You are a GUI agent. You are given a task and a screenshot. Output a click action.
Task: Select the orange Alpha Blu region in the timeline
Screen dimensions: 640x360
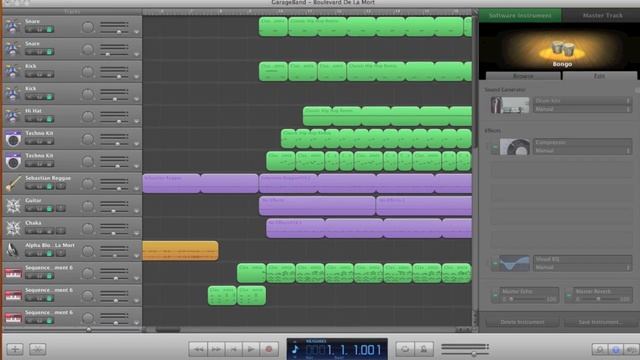click(180, 251)
